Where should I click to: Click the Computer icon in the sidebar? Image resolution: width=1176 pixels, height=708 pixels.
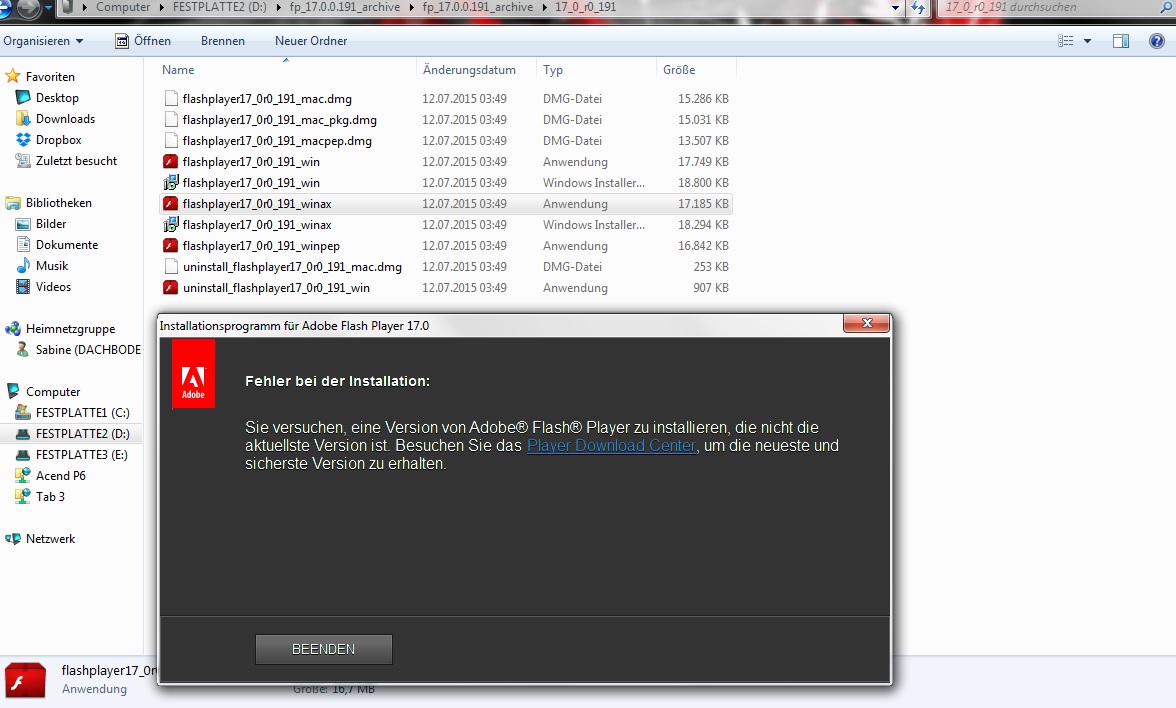pos(13,392)
